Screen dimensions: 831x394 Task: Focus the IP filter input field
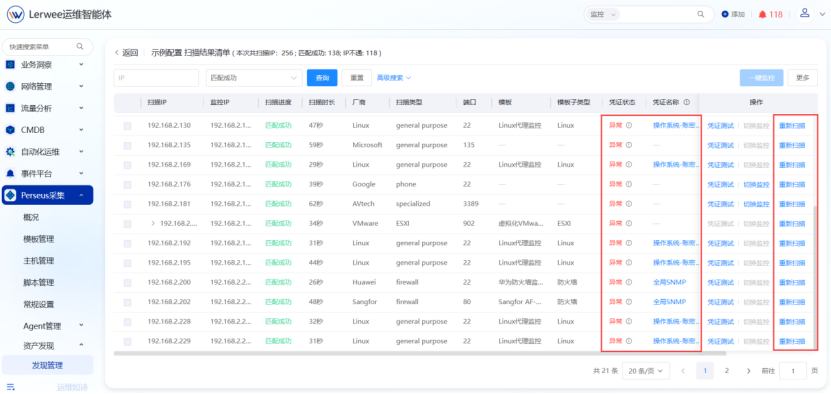pos(156,78)
